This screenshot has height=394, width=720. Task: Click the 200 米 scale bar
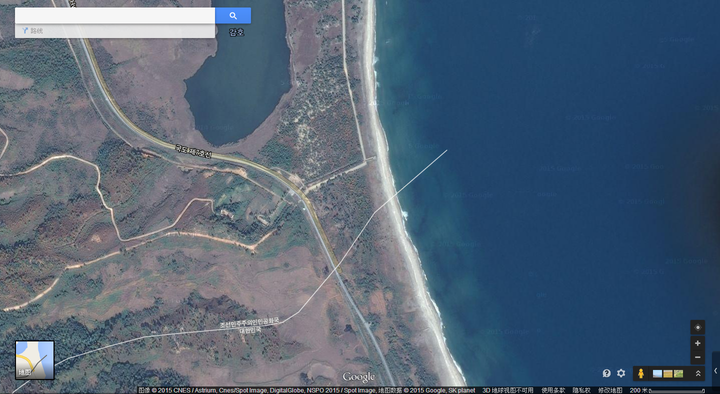[667, 390]
